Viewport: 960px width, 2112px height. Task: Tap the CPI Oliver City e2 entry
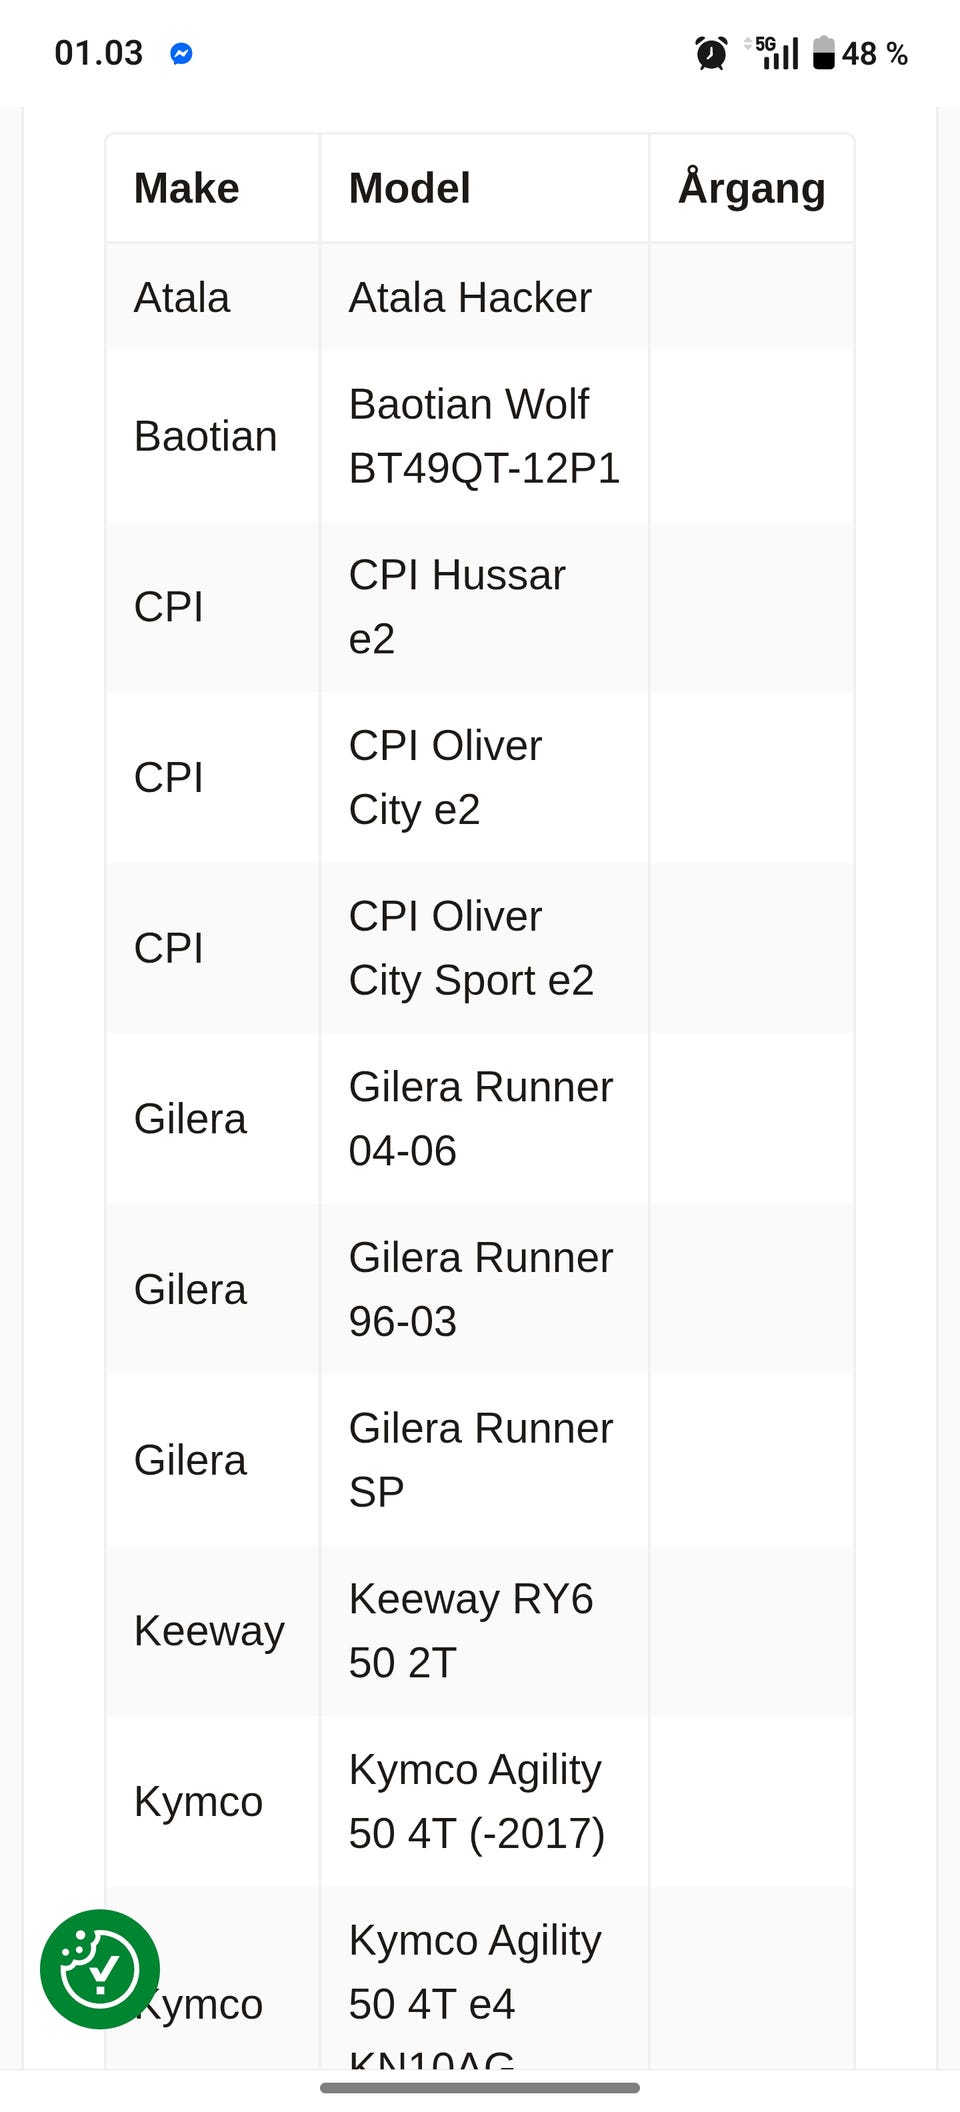(x=445, y=777)
